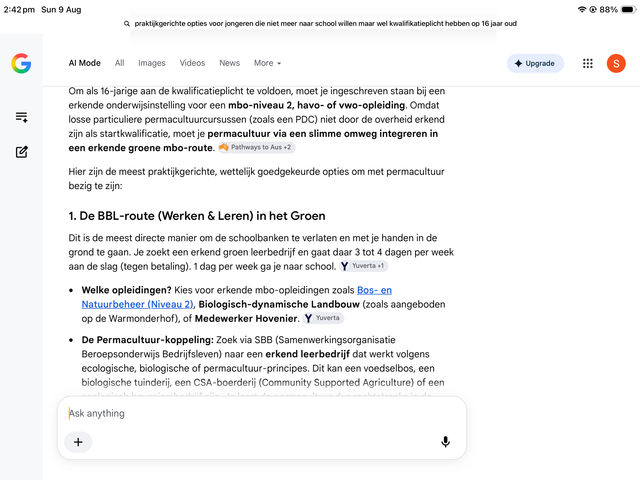
Task: Check the Wi-Fi status icon
Action: coord(582,9)
